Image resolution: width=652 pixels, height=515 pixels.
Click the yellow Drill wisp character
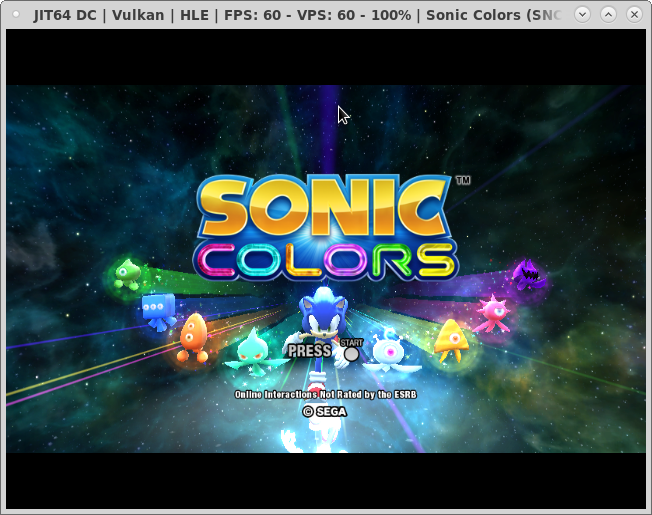click(x=452, y=341)
